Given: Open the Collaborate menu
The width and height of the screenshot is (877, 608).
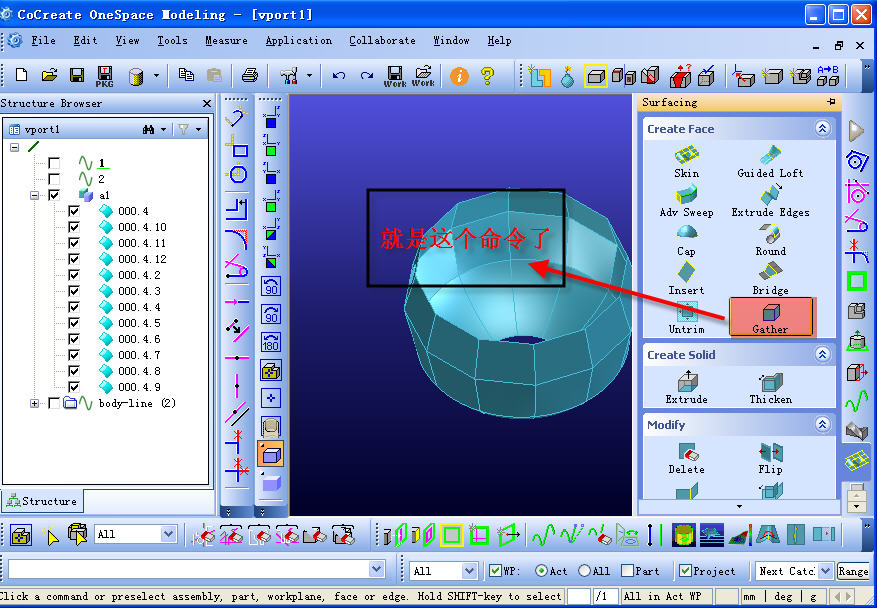Looking at the screenshot, I should coord(382,40).
